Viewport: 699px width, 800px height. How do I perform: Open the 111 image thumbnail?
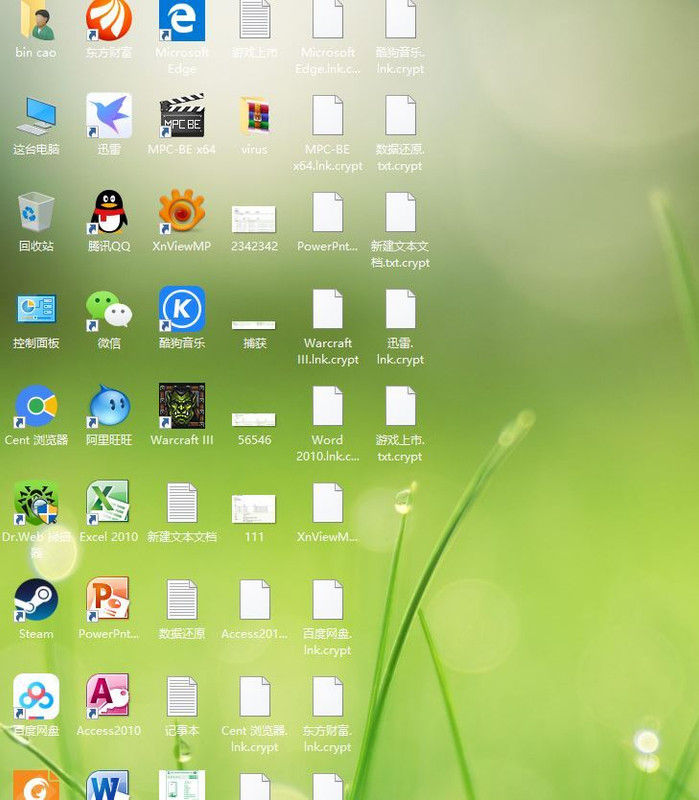254,509
